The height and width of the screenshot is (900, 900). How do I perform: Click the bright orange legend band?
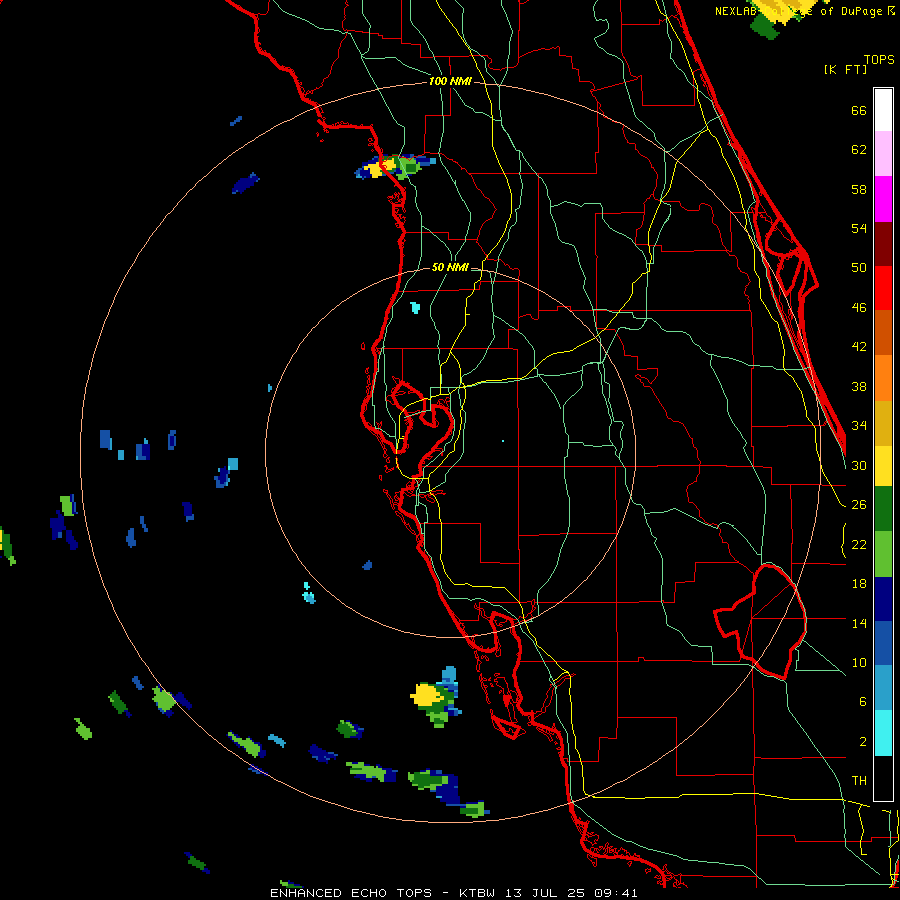click(x=883, y=378)
